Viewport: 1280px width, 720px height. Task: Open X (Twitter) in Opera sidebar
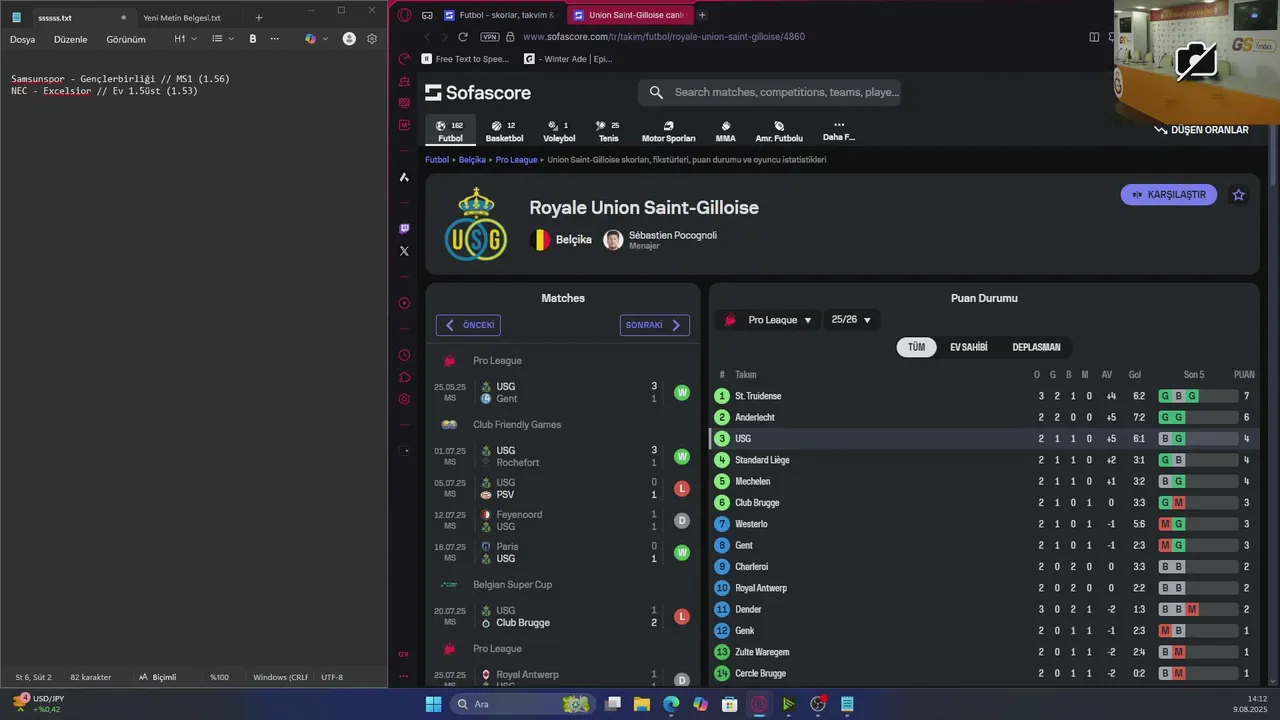pyautogui.click(x=404, y=251)
